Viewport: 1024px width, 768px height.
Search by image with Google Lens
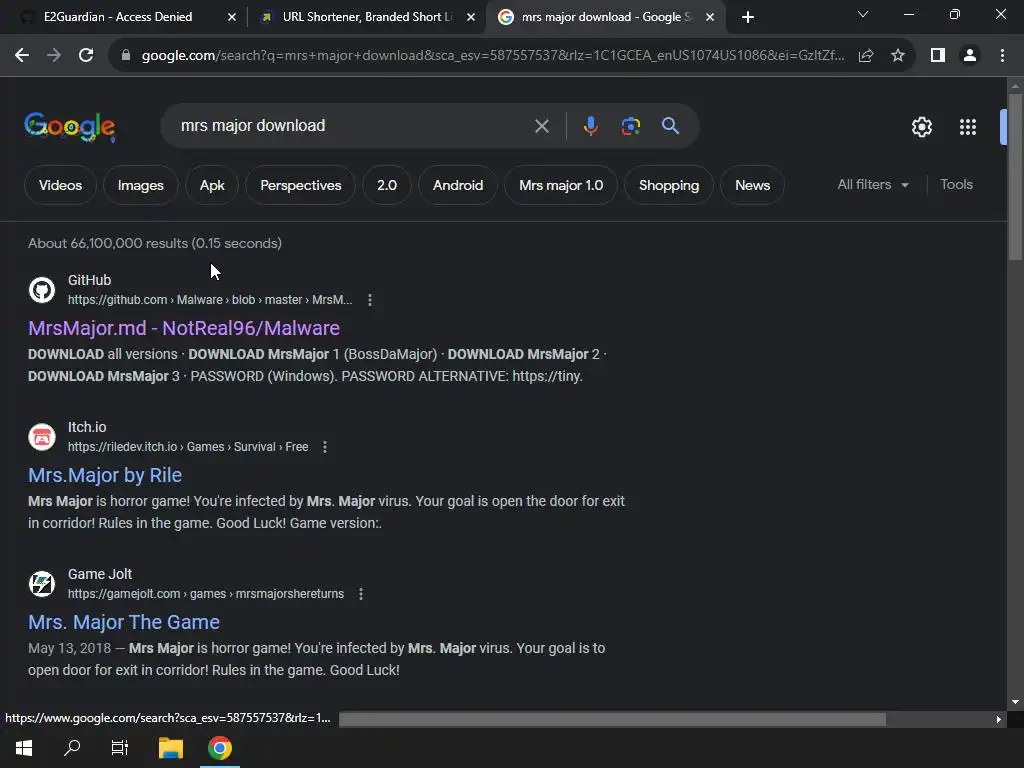click(631, 126)
